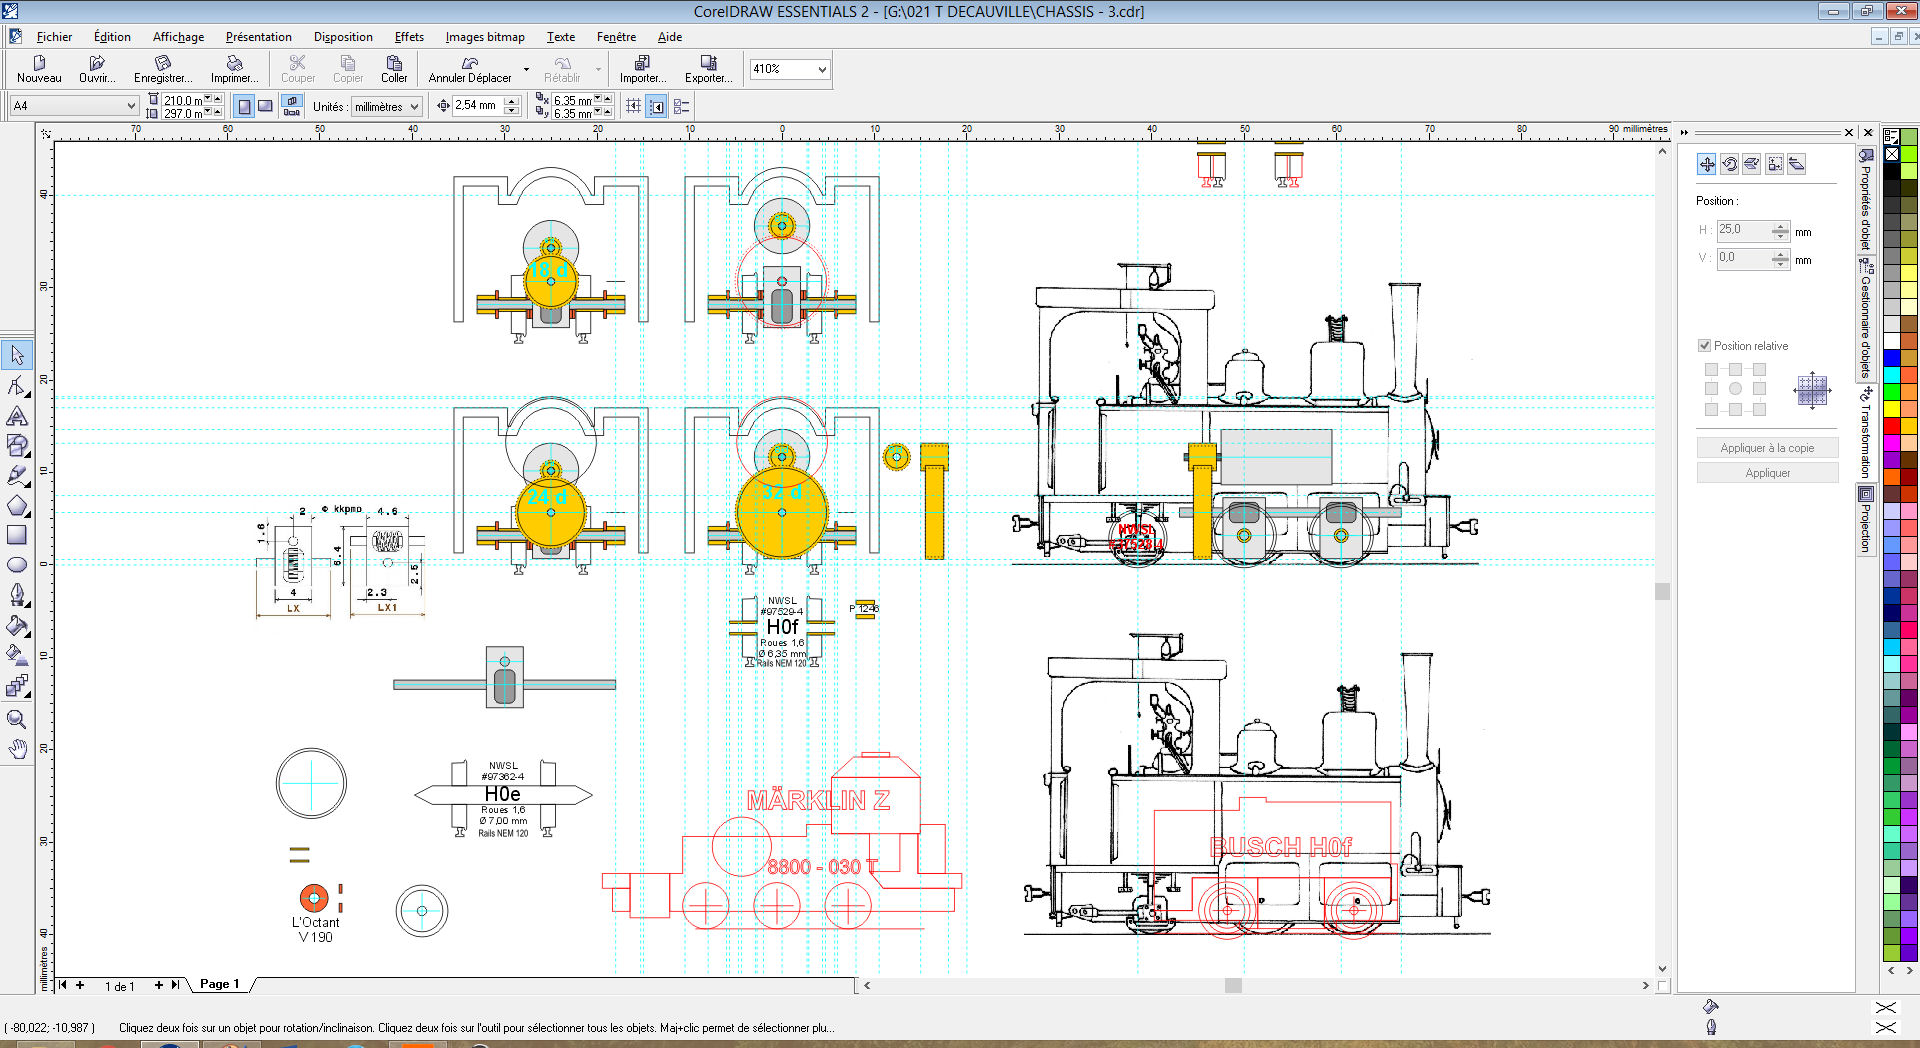Set page to portrait orientation
This screenshot has width=1920, height=1048.
click(244, 106)
